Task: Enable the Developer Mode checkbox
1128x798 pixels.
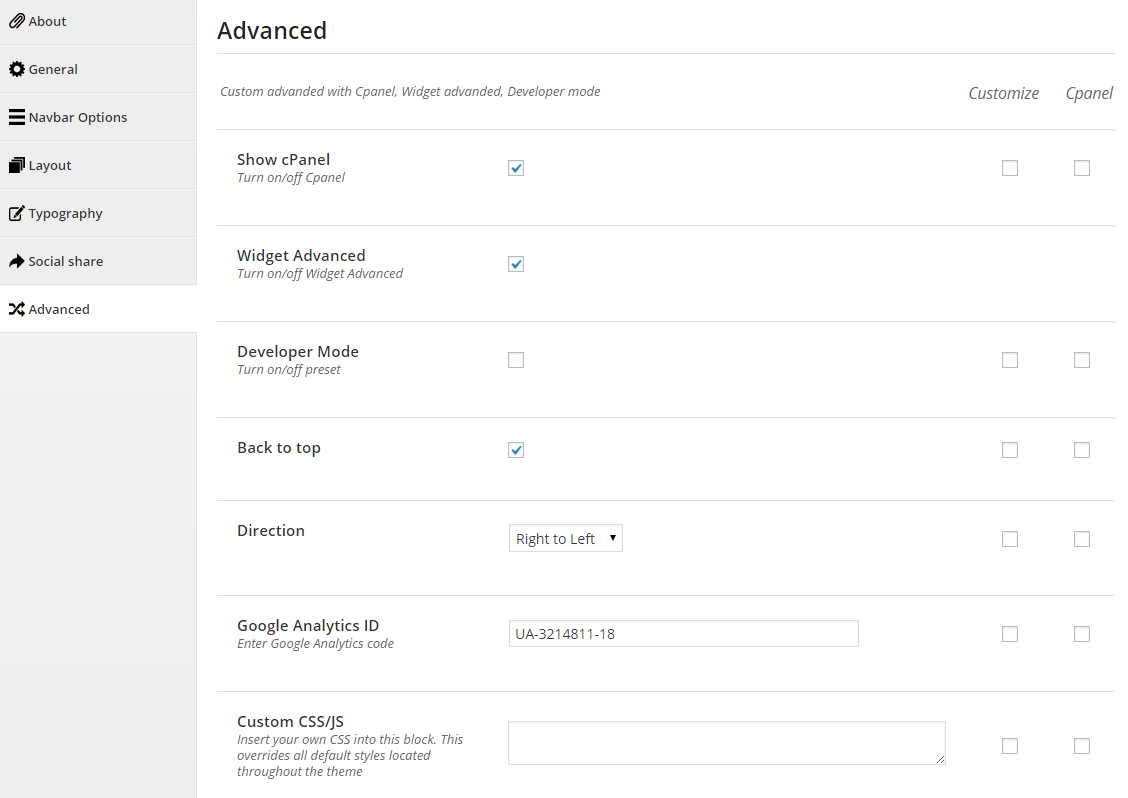Action: (x=516, y=360)
